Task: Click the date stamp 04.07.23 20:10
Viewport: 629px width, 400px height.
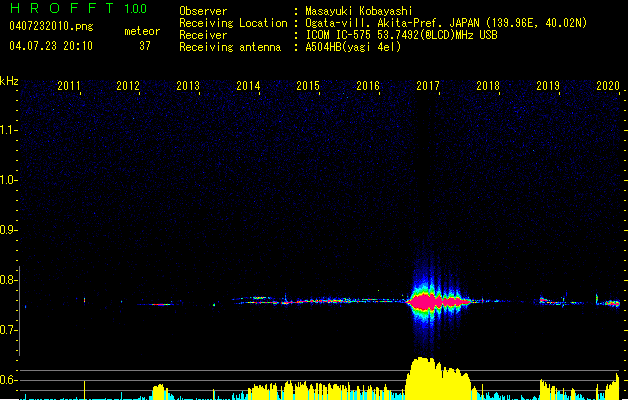Action: click(x=51, y=46)
